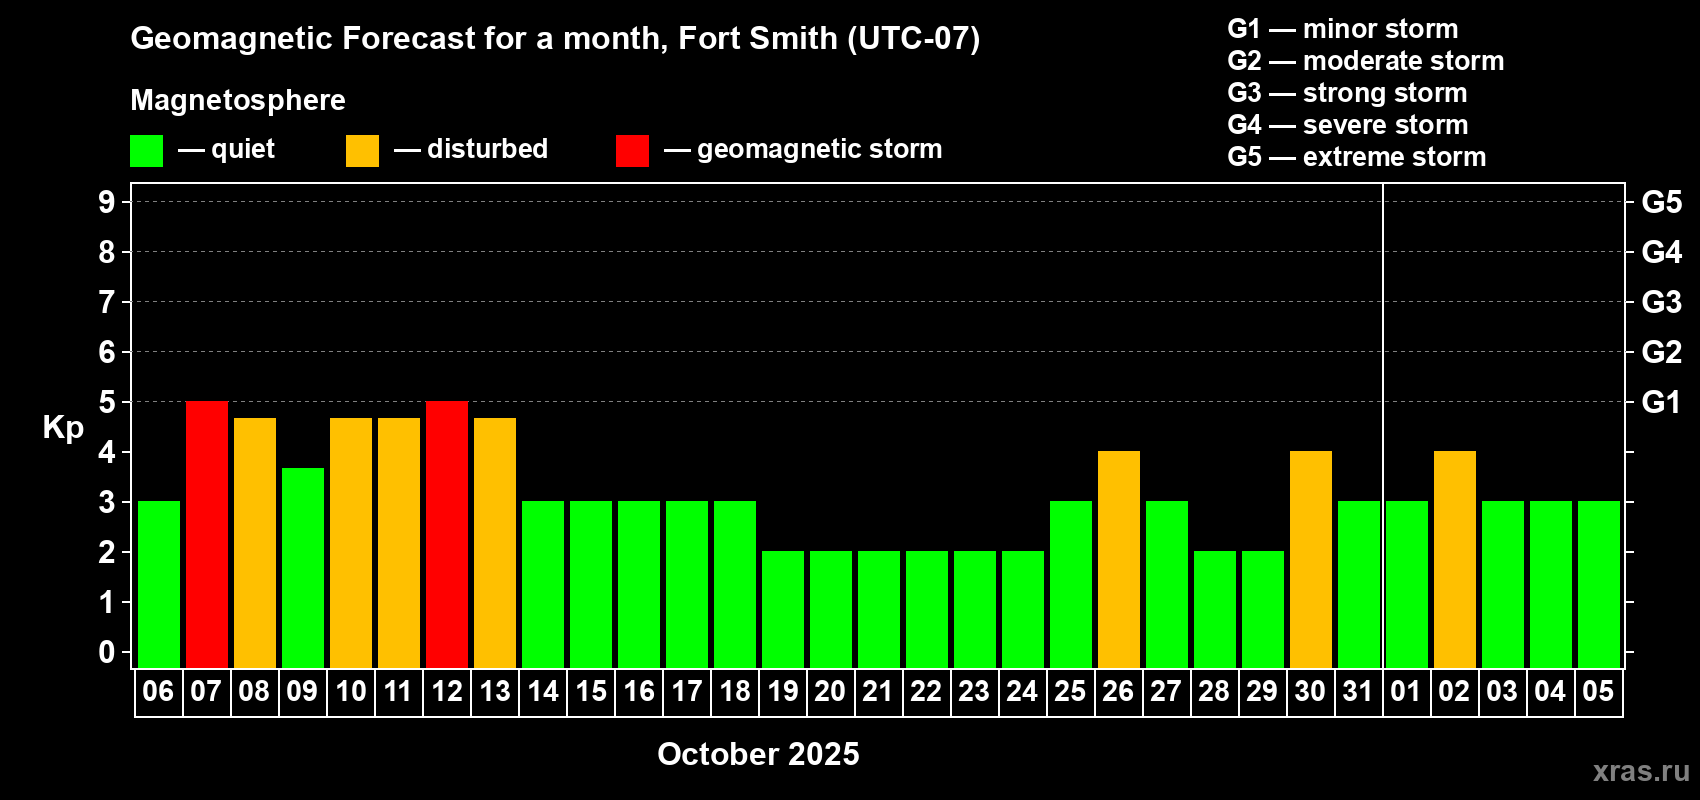Click the orange bar for day 10
The height and width of the screenshot is (800, 1700).
(x=351, y=543)
